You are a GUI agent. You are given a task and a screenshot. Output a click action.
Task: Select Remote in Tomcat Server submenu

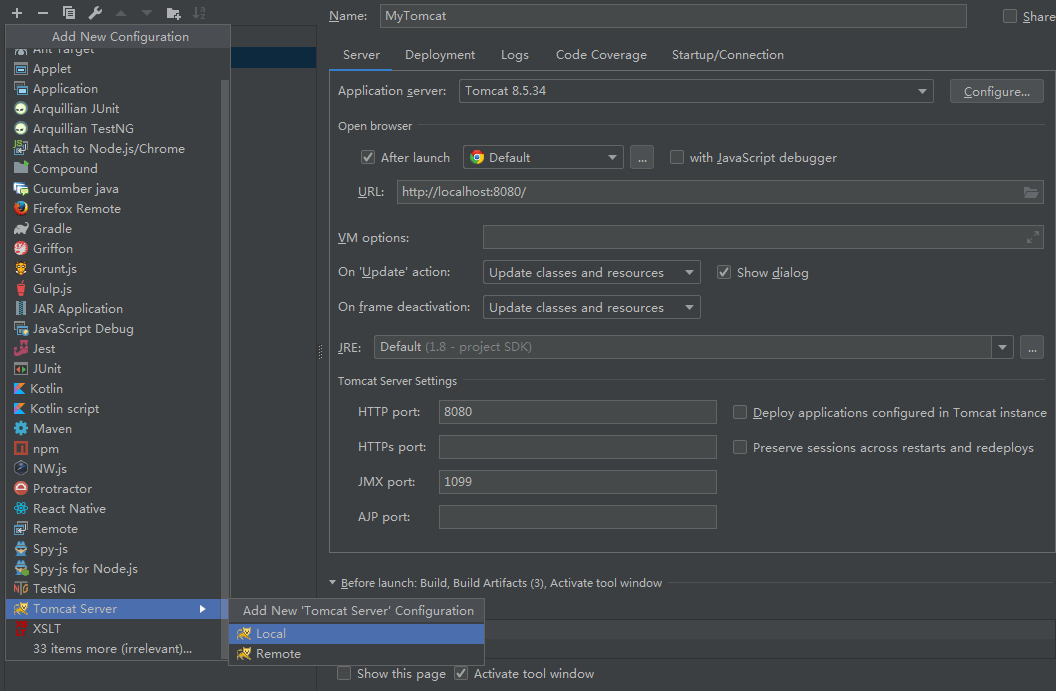click(x=278, y=653)
